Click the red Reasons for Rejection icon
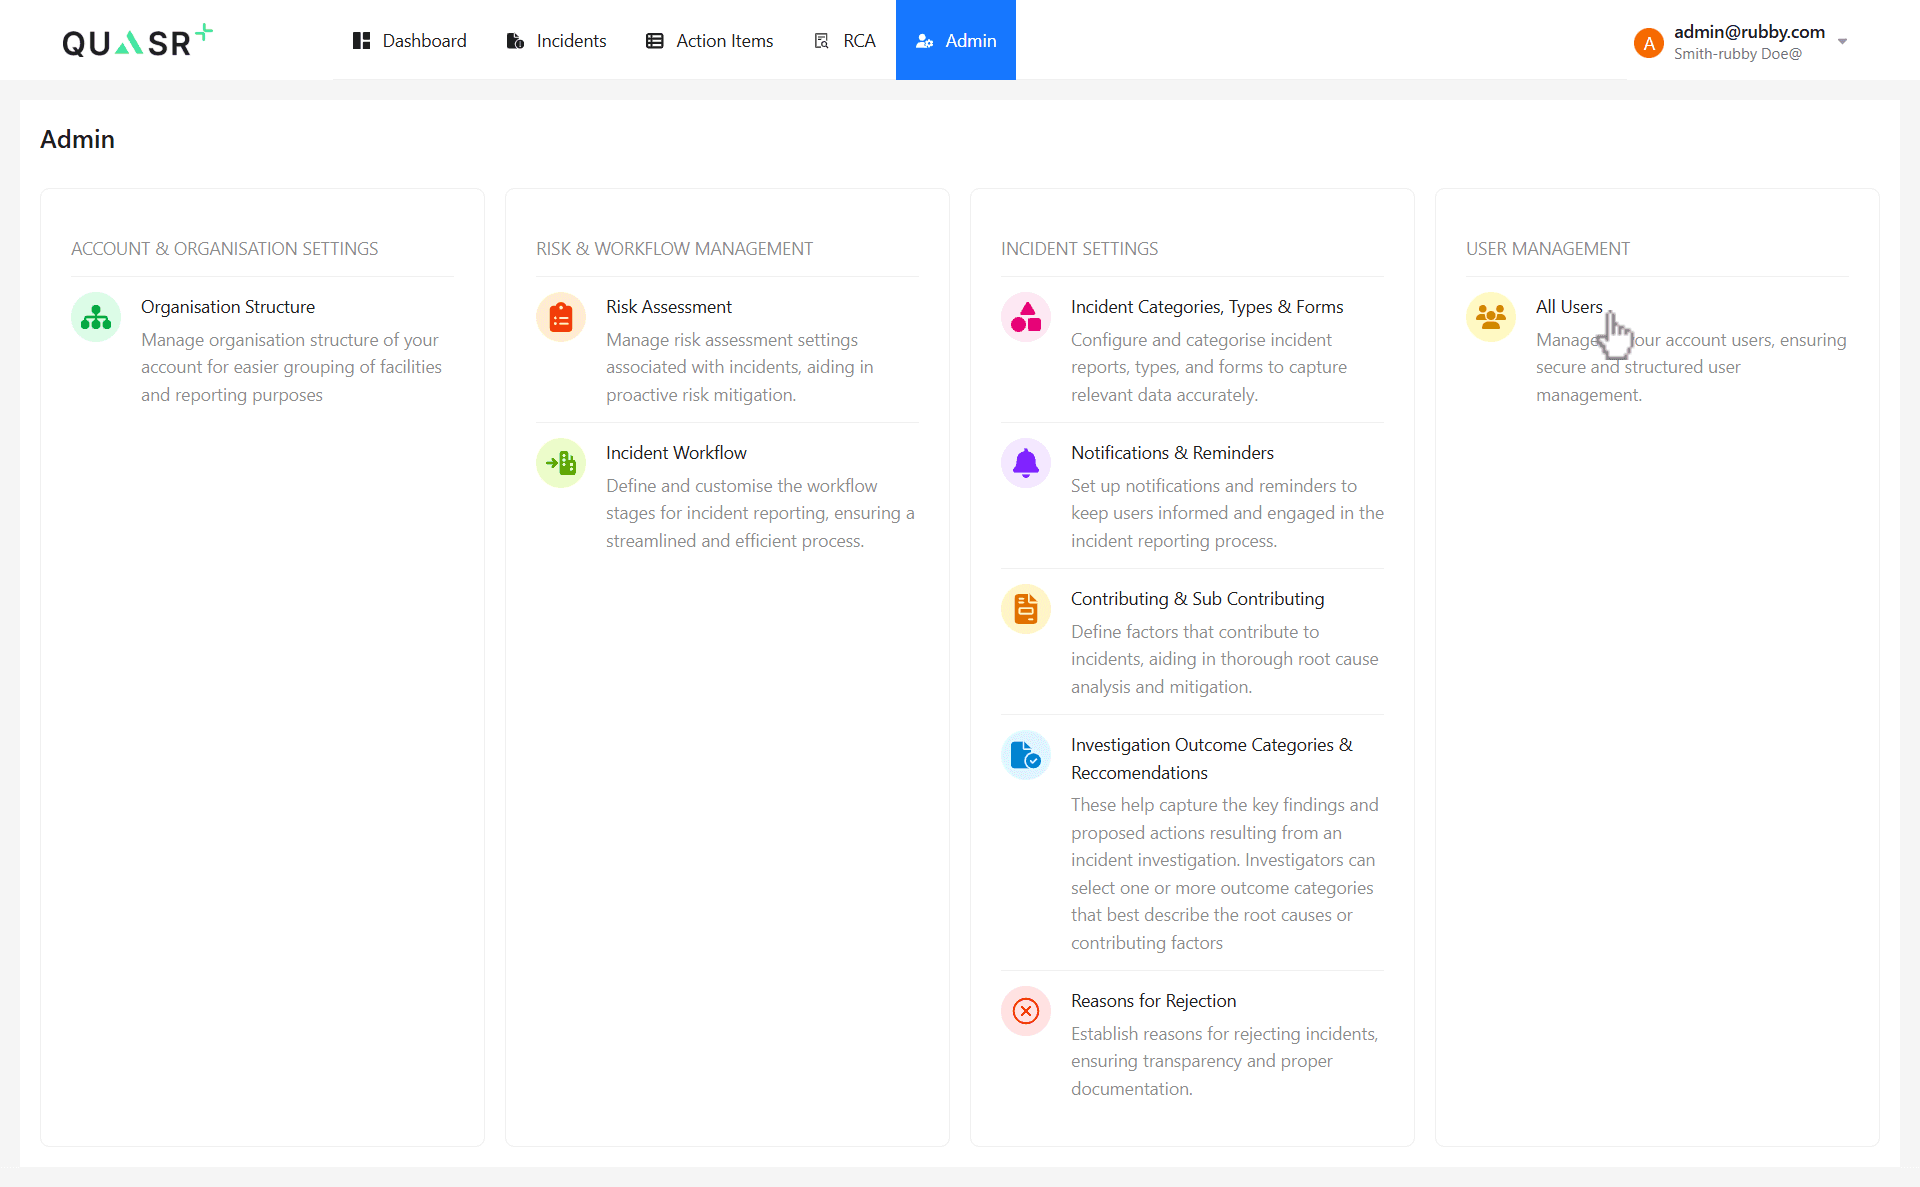 point(1026,1011)
